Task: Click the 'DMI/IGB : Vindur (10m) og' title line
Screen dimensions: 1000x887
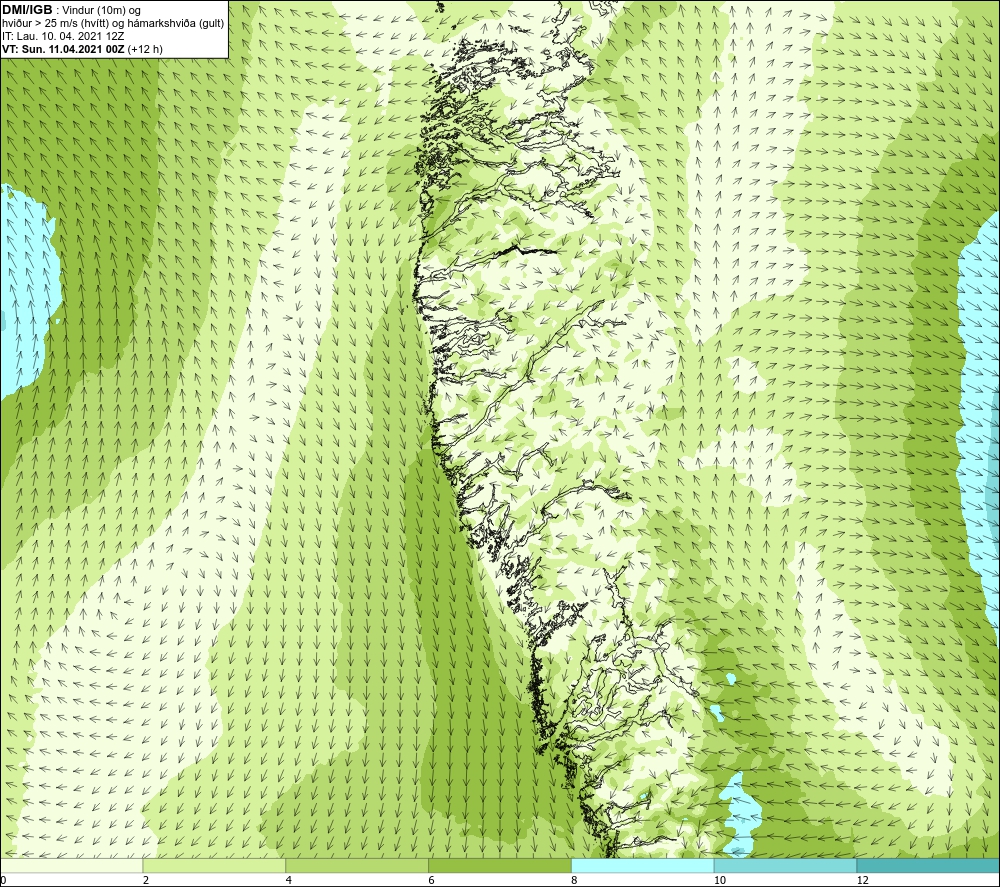Action: (x=71, y=10)
